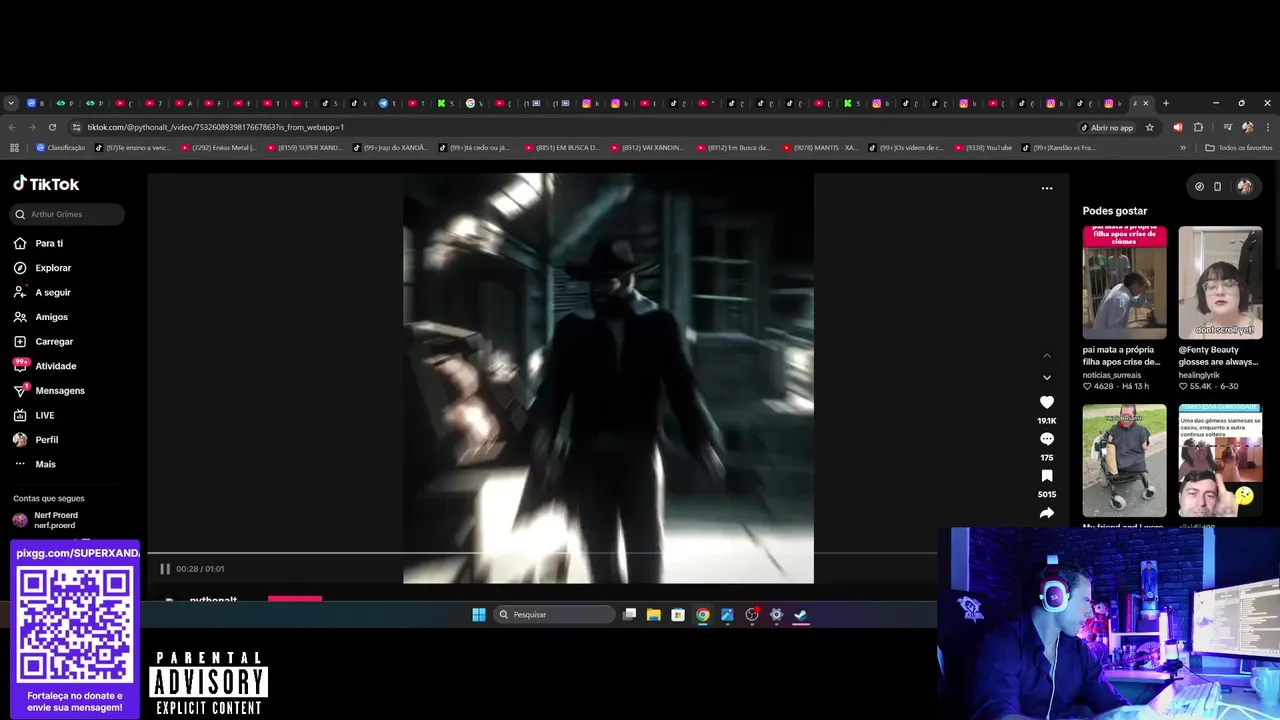Pause the video playback
This screenshot has height=720, width=1280.
(165, 569)
